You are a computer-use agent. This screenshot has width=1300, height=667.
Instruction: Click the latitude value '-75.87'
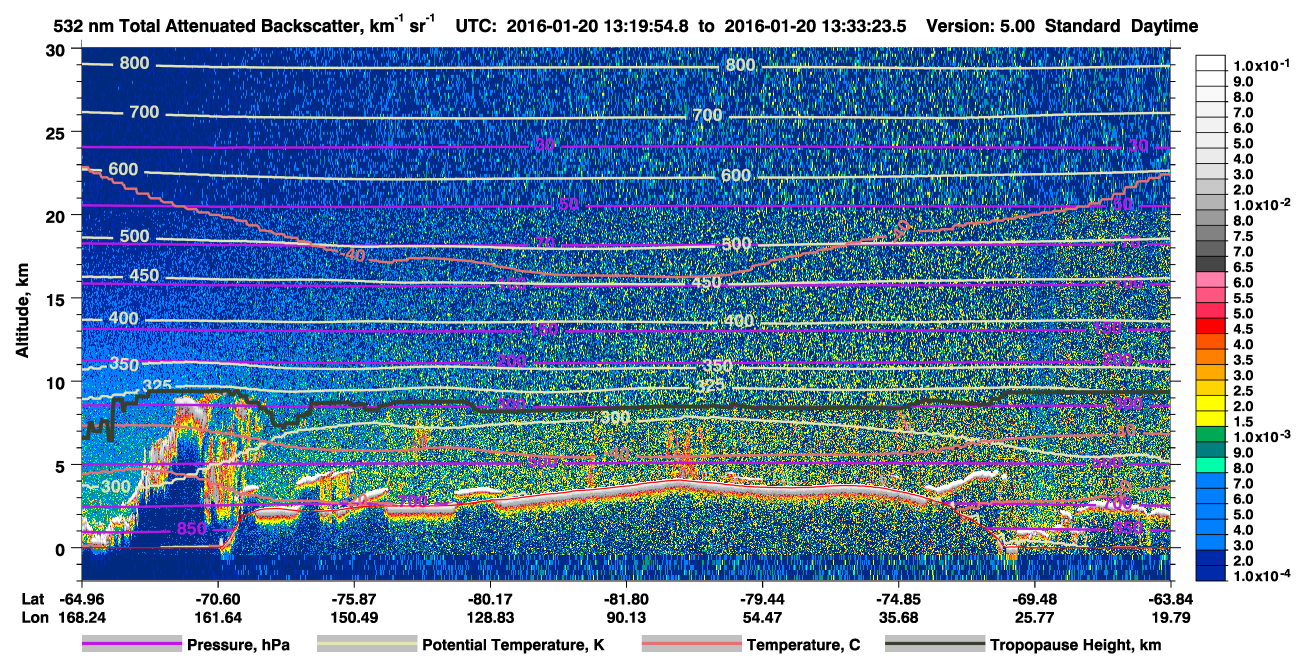pos(354,598)
